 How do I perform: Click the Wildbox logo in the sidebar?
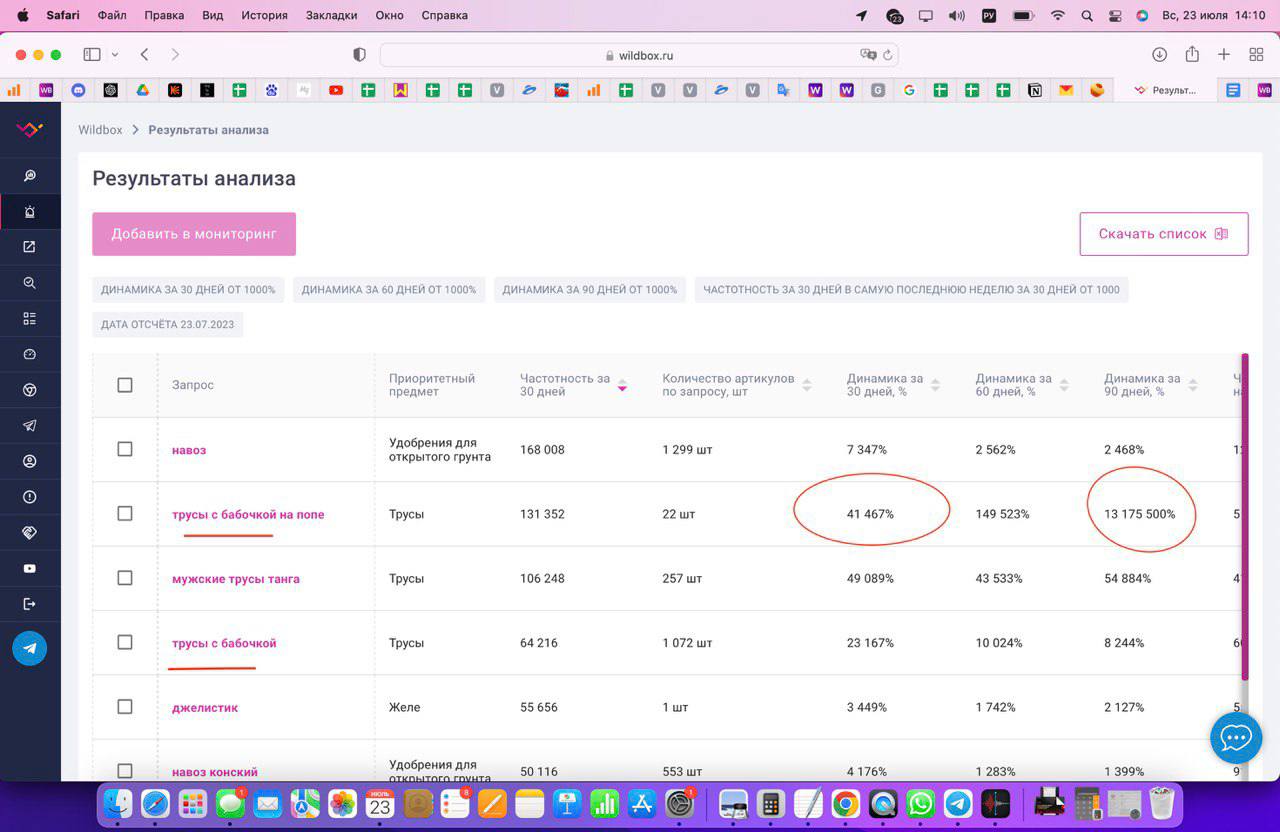30,129
